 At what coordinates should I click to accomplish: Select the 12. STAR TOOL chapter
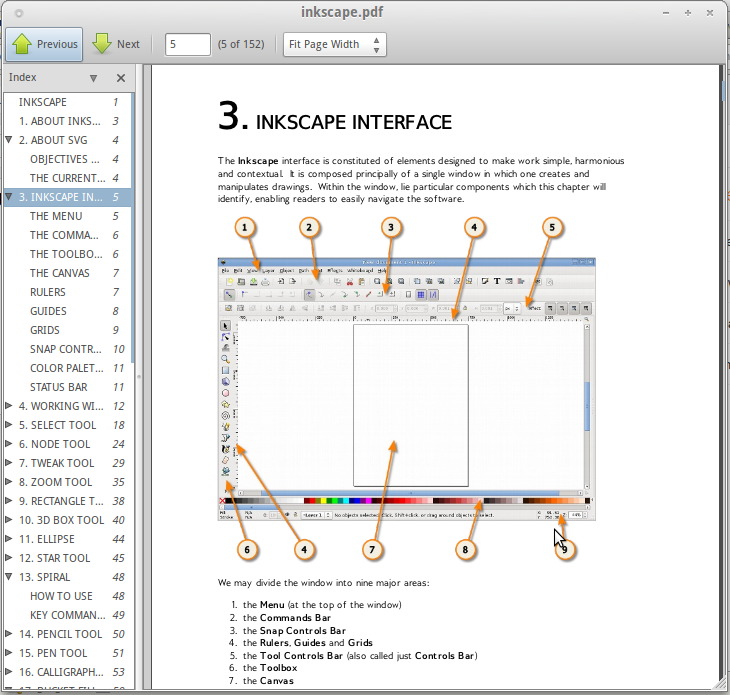[x=68, y=558]
